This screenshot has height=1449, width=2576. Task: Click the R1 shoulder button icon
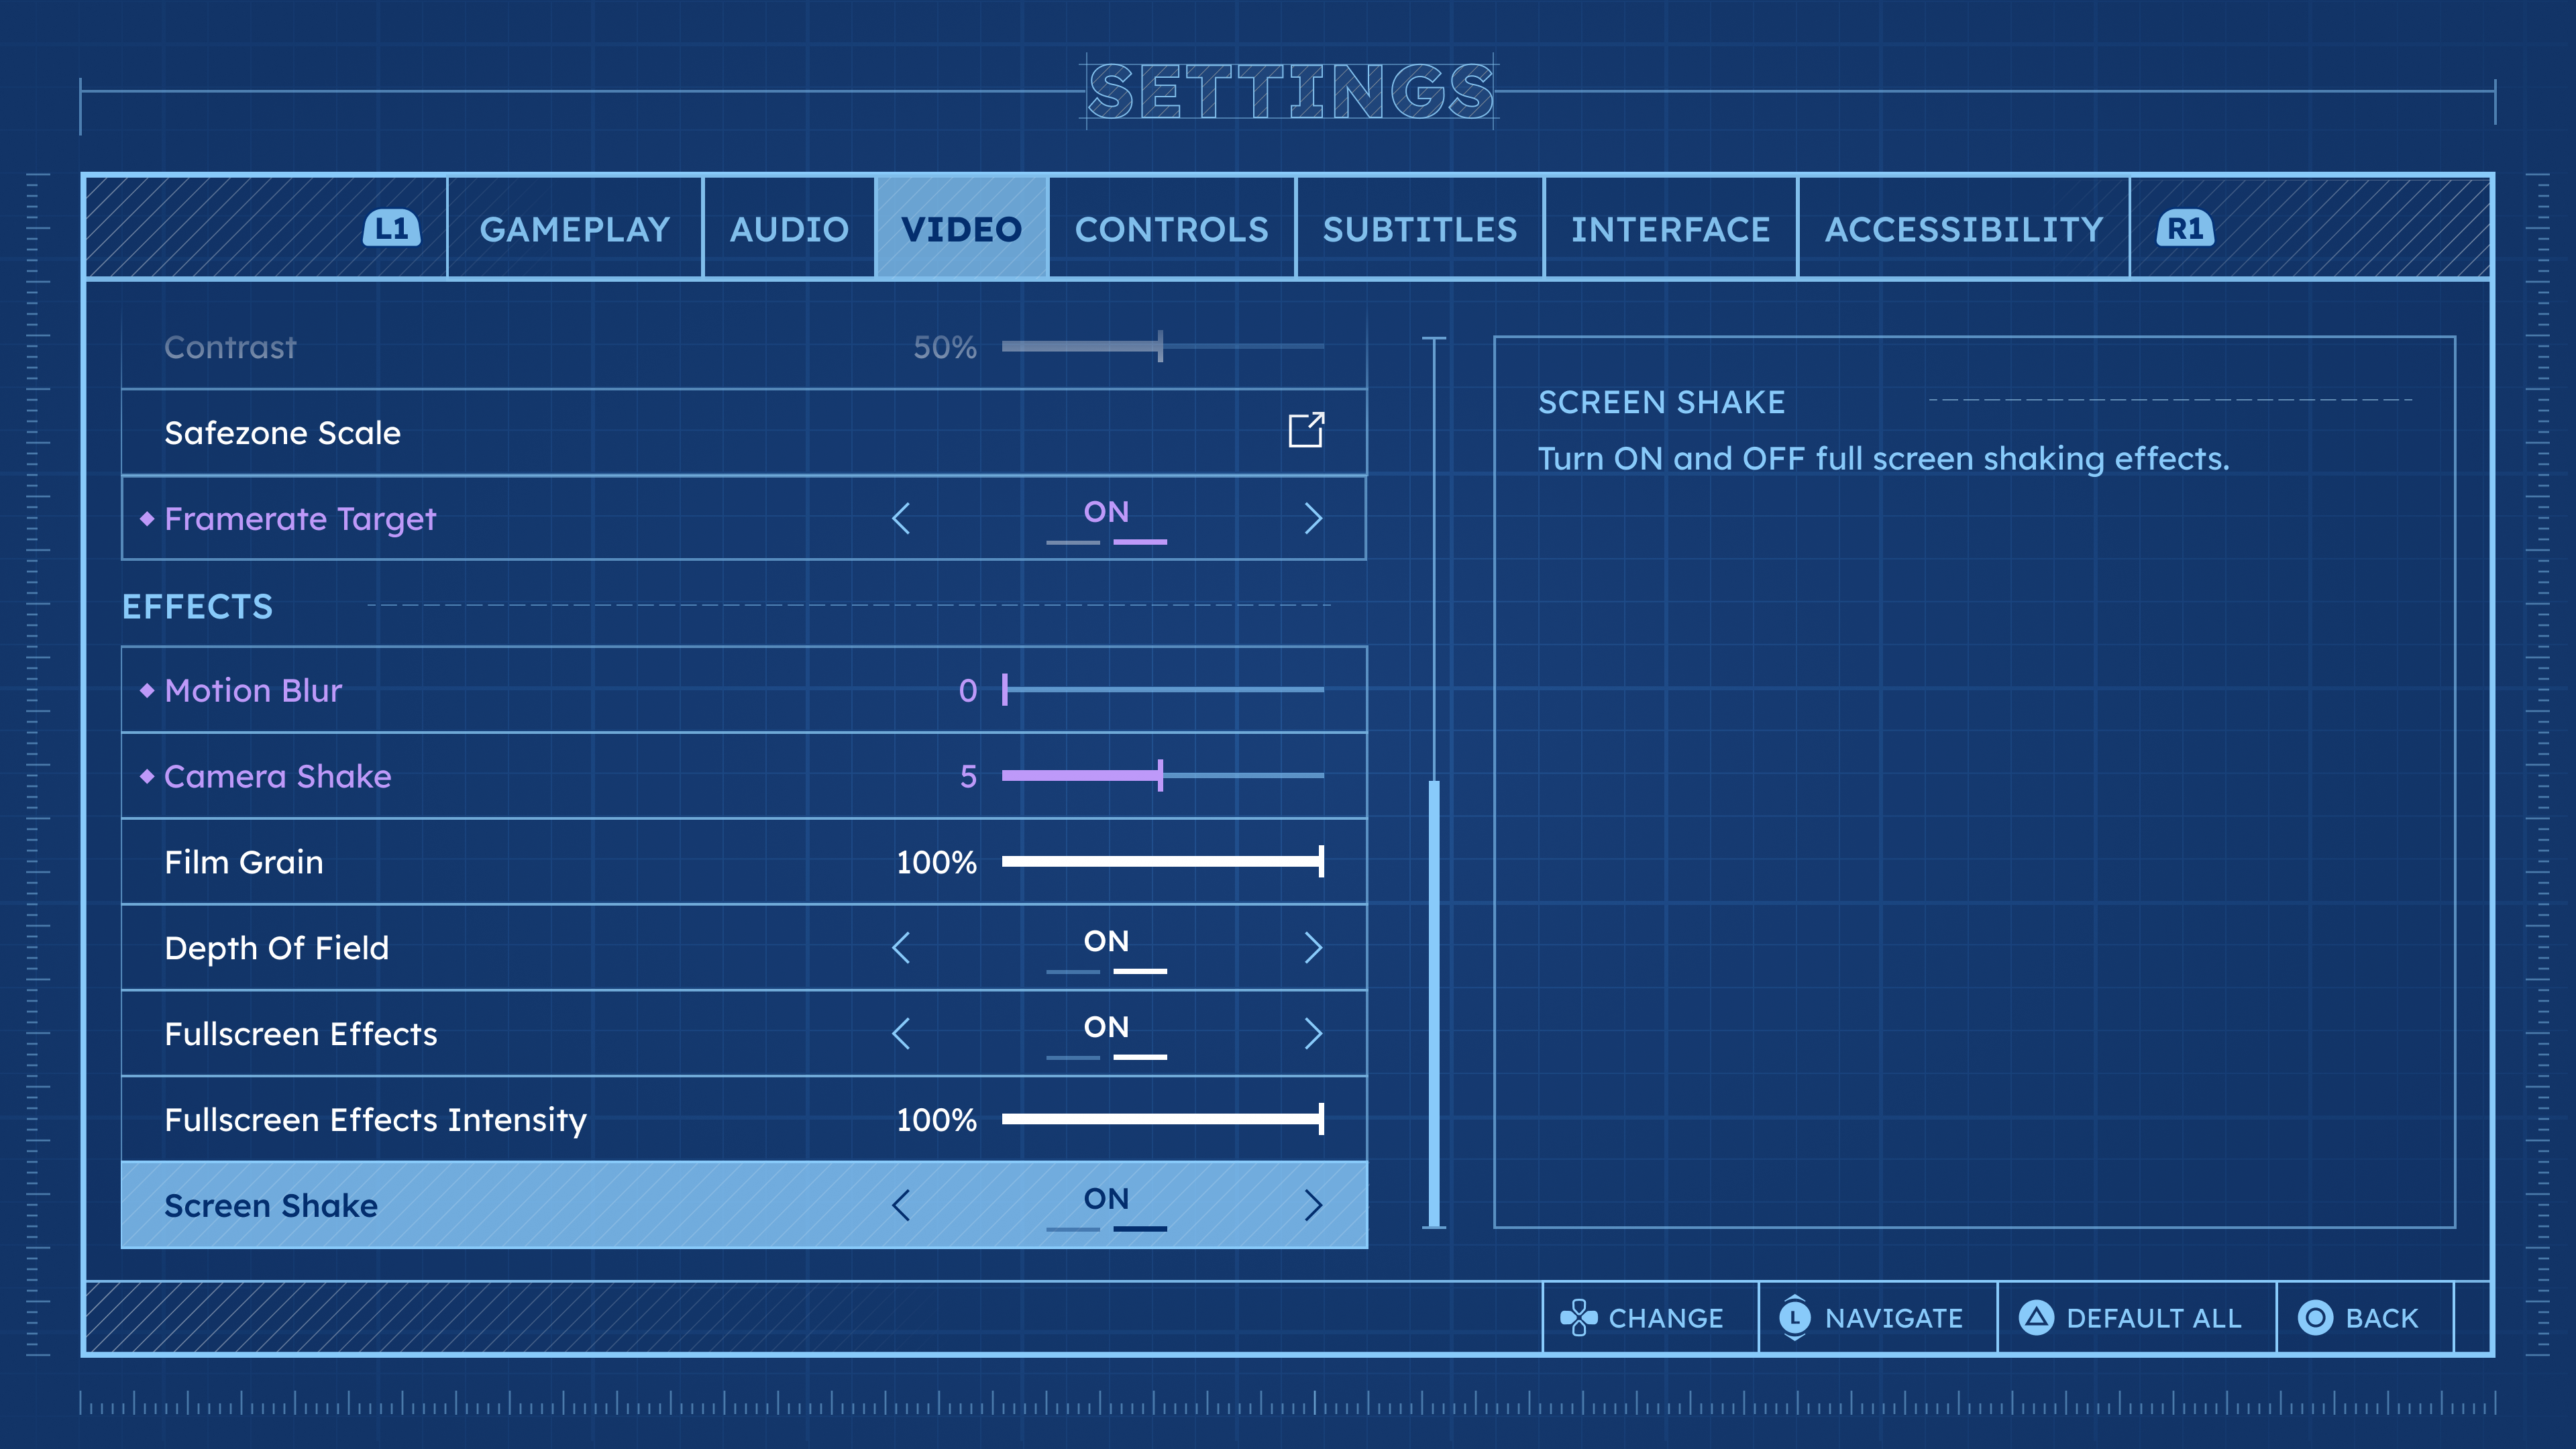pyautogui.click(x=2185, y=229)
